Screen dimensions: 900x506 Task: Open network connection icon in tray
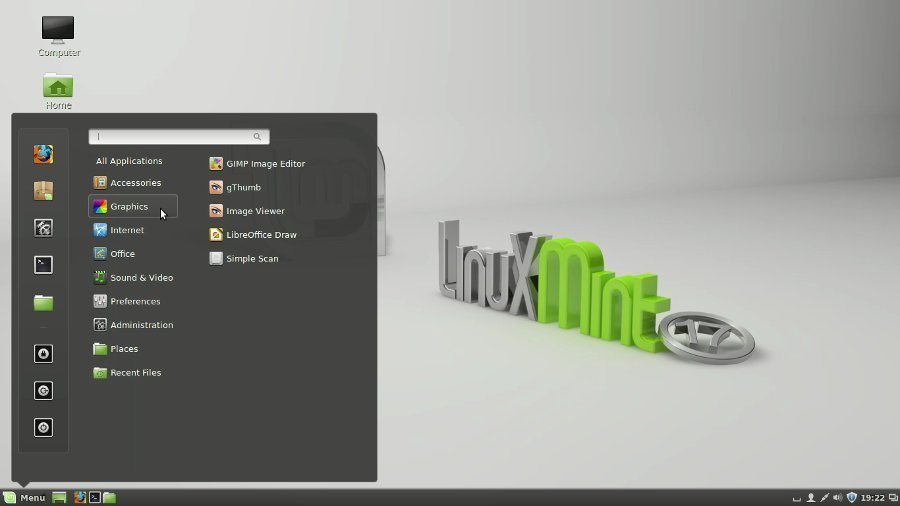pos(824,498)
